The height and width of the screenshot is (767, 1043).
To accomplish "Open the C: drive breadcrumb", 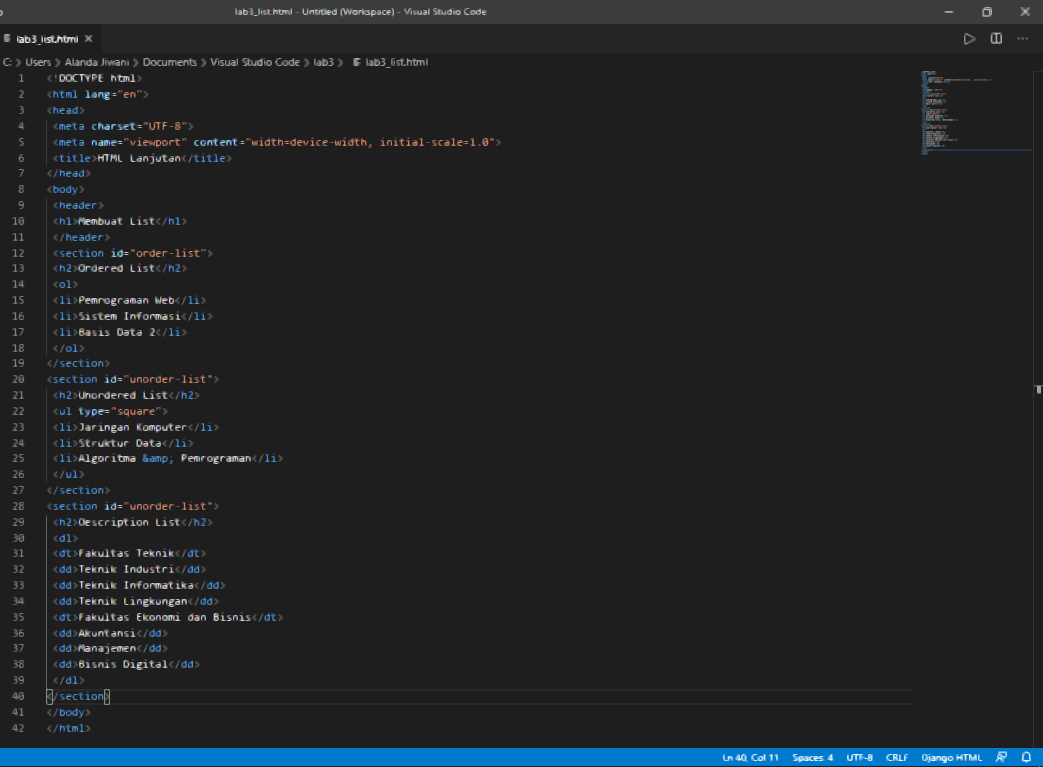I will [7, 62].
